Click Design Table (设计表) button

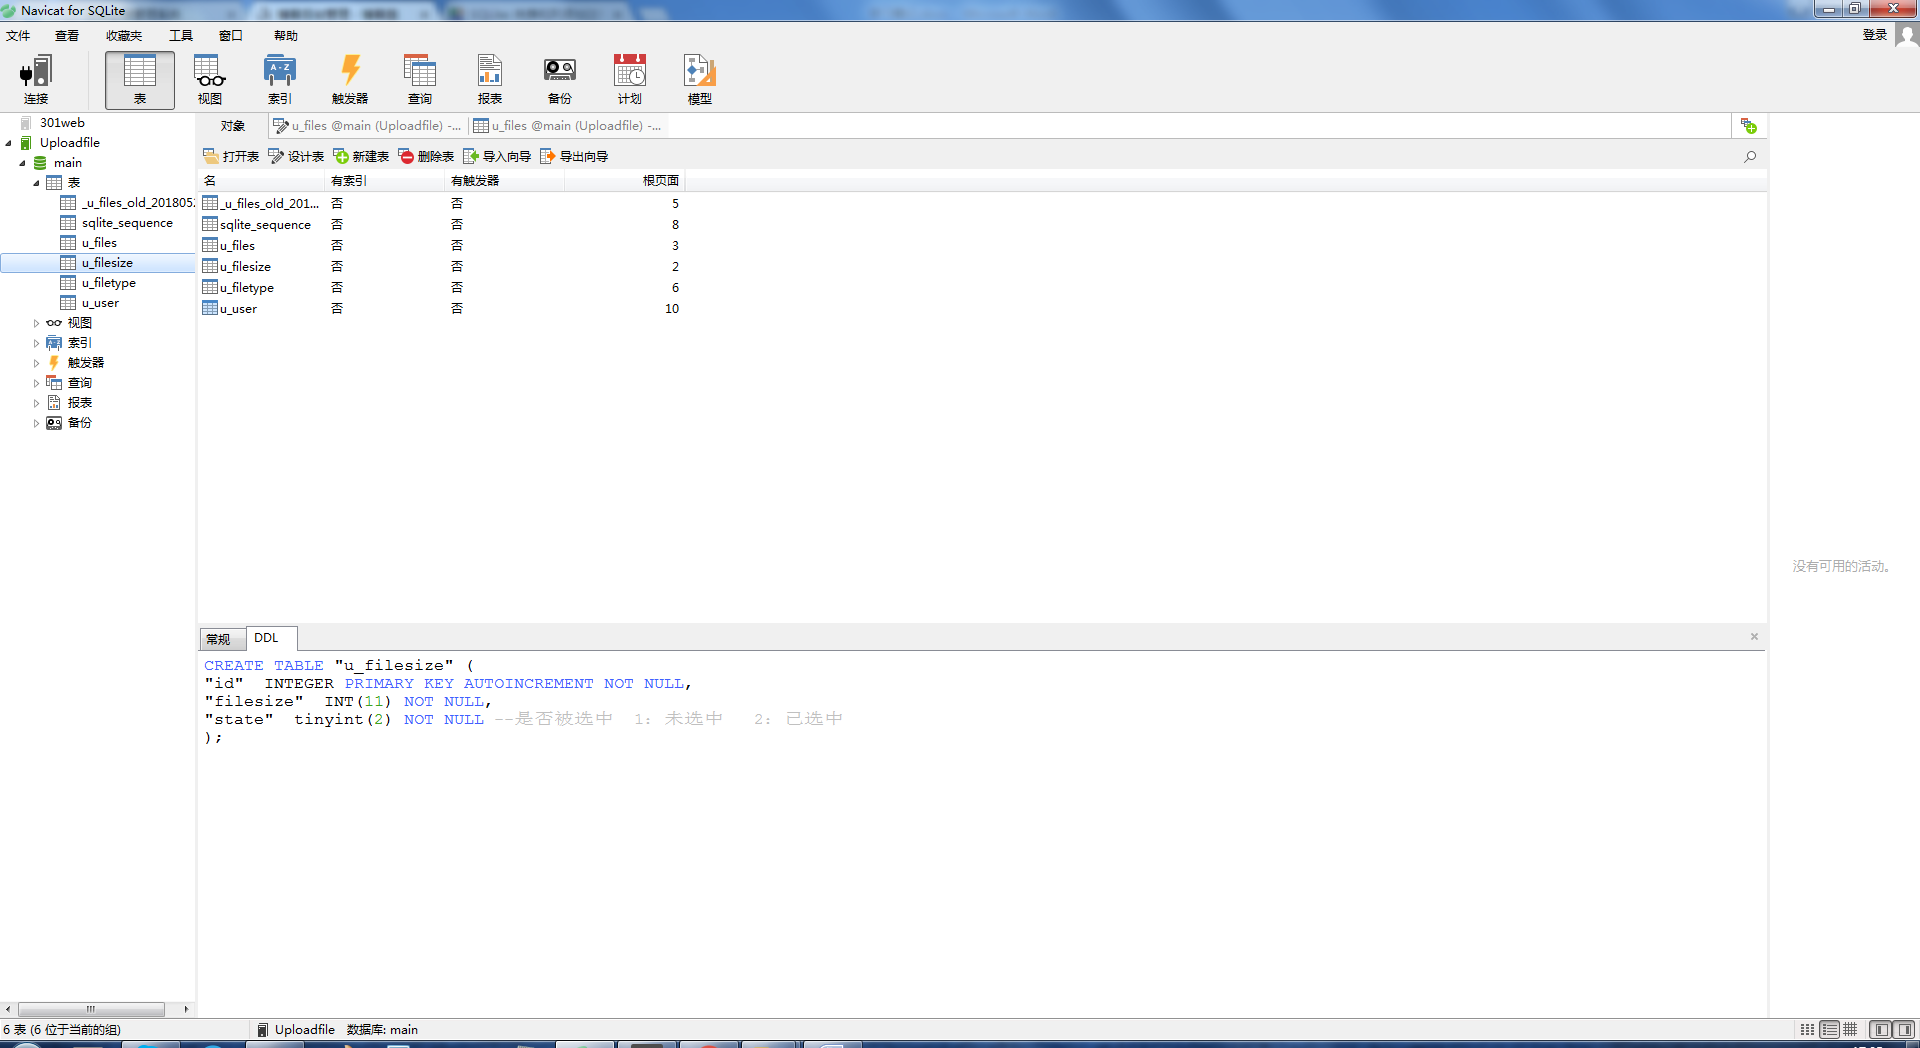[x=296, y=156]
